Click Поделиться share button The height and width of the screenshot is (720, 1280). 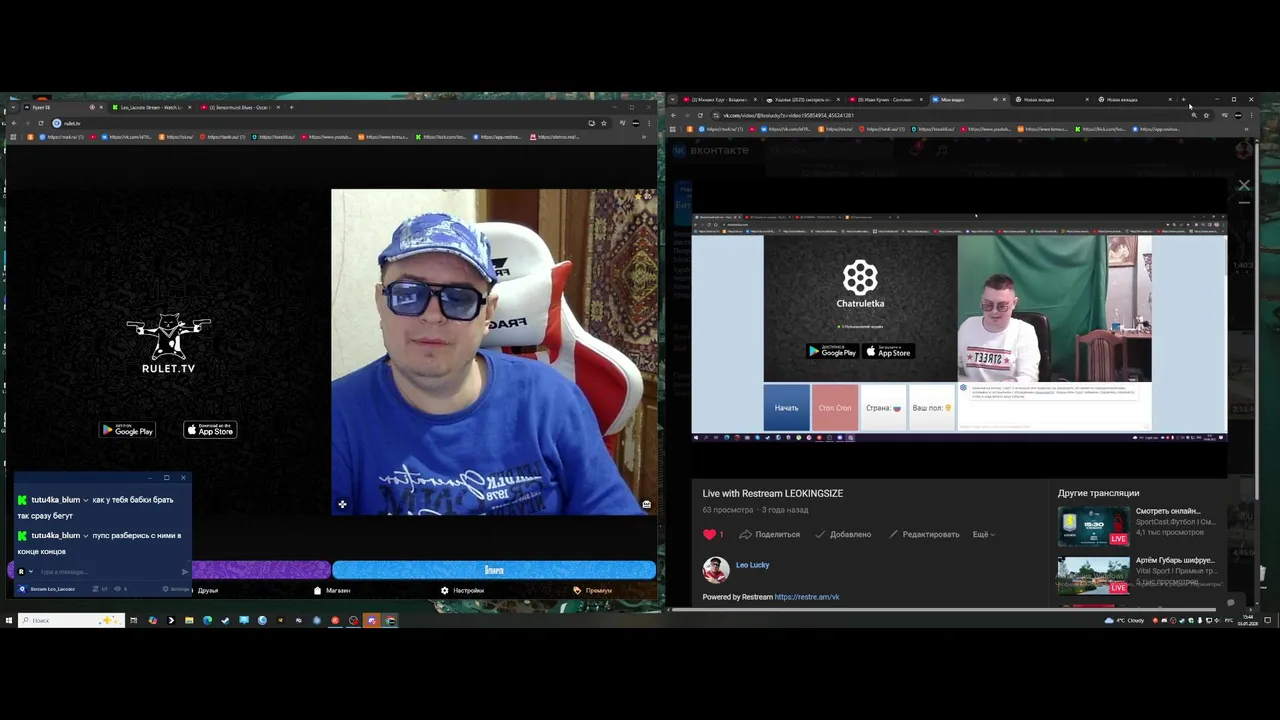769,534
